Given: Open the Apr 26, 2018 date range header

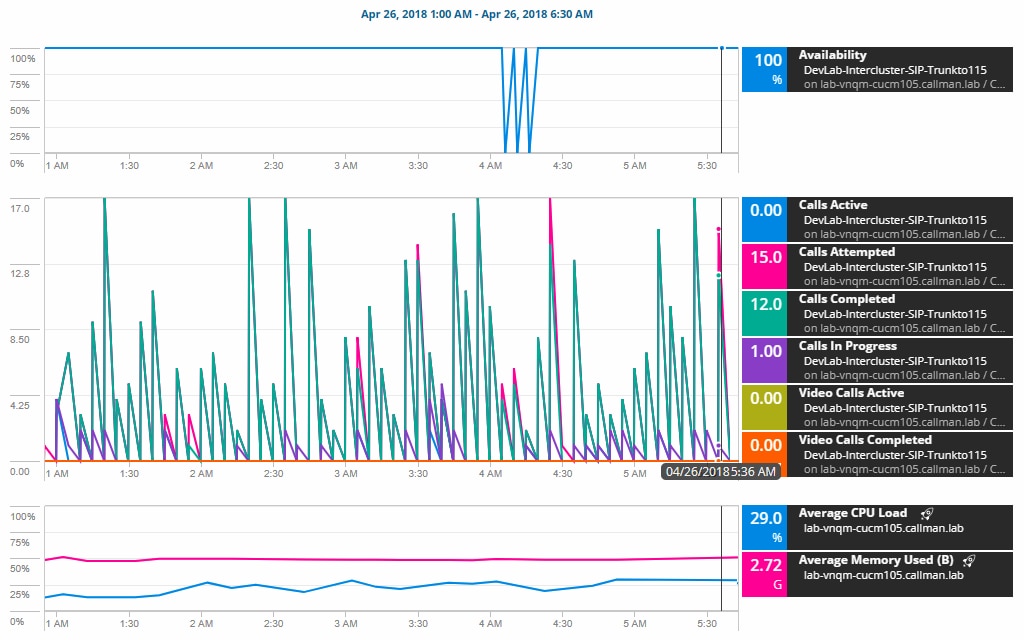Looking at the screenshot, I should coord(476,15).
